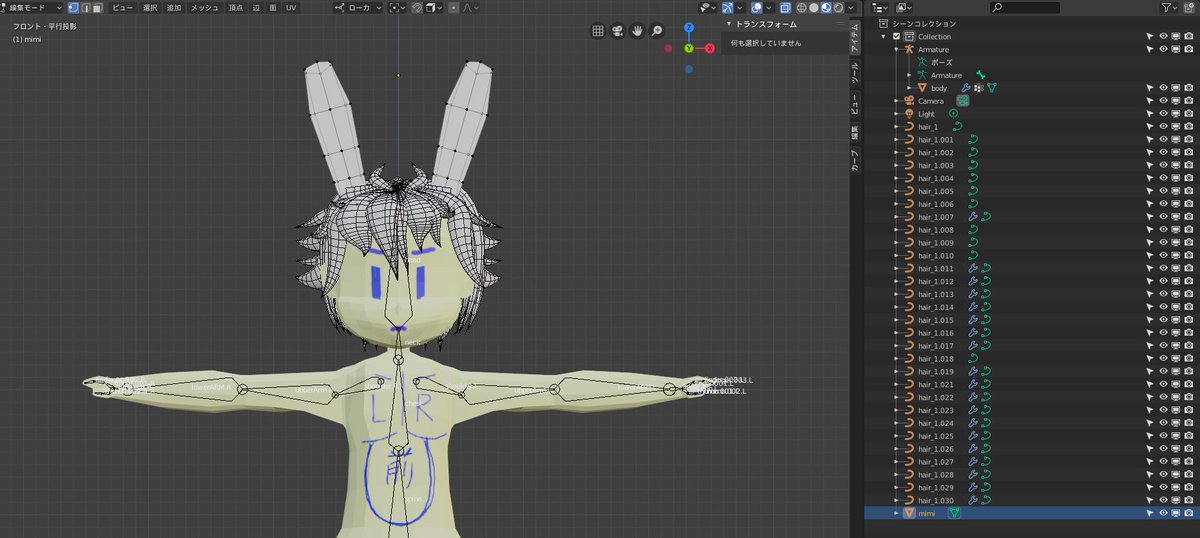Viewport: 1200px width, 538px height.
Task: Hide hair_1.010 with eye icon
Action: click(x=1164, y=256)
